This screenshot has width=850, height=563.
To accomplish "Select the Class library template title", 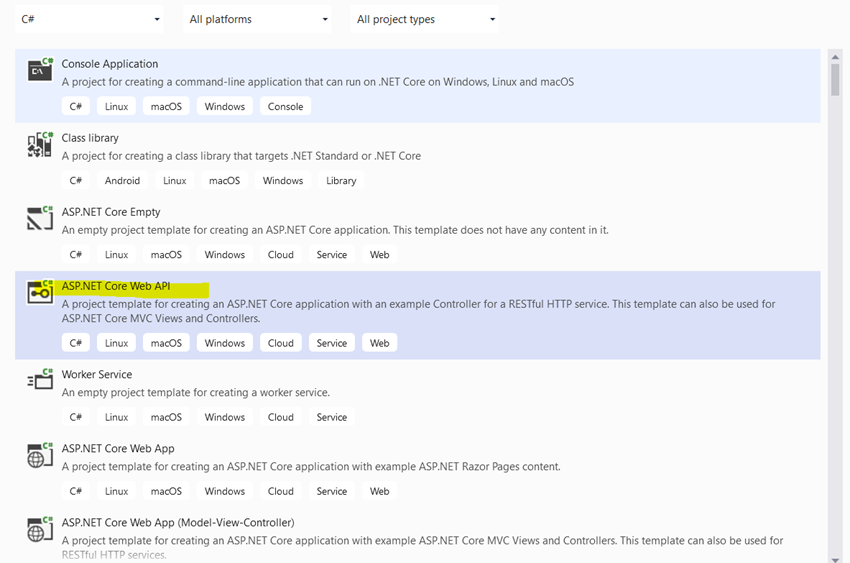I will pos(90,138).
